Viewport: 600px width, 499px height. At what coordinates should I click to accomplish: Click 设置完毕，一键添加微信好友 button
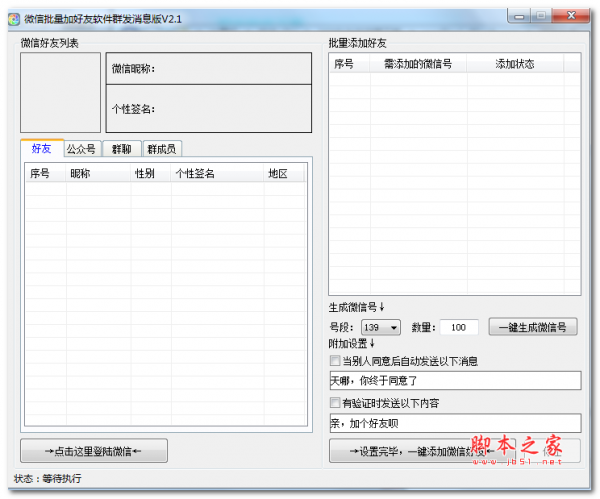[x=423, y=451]
